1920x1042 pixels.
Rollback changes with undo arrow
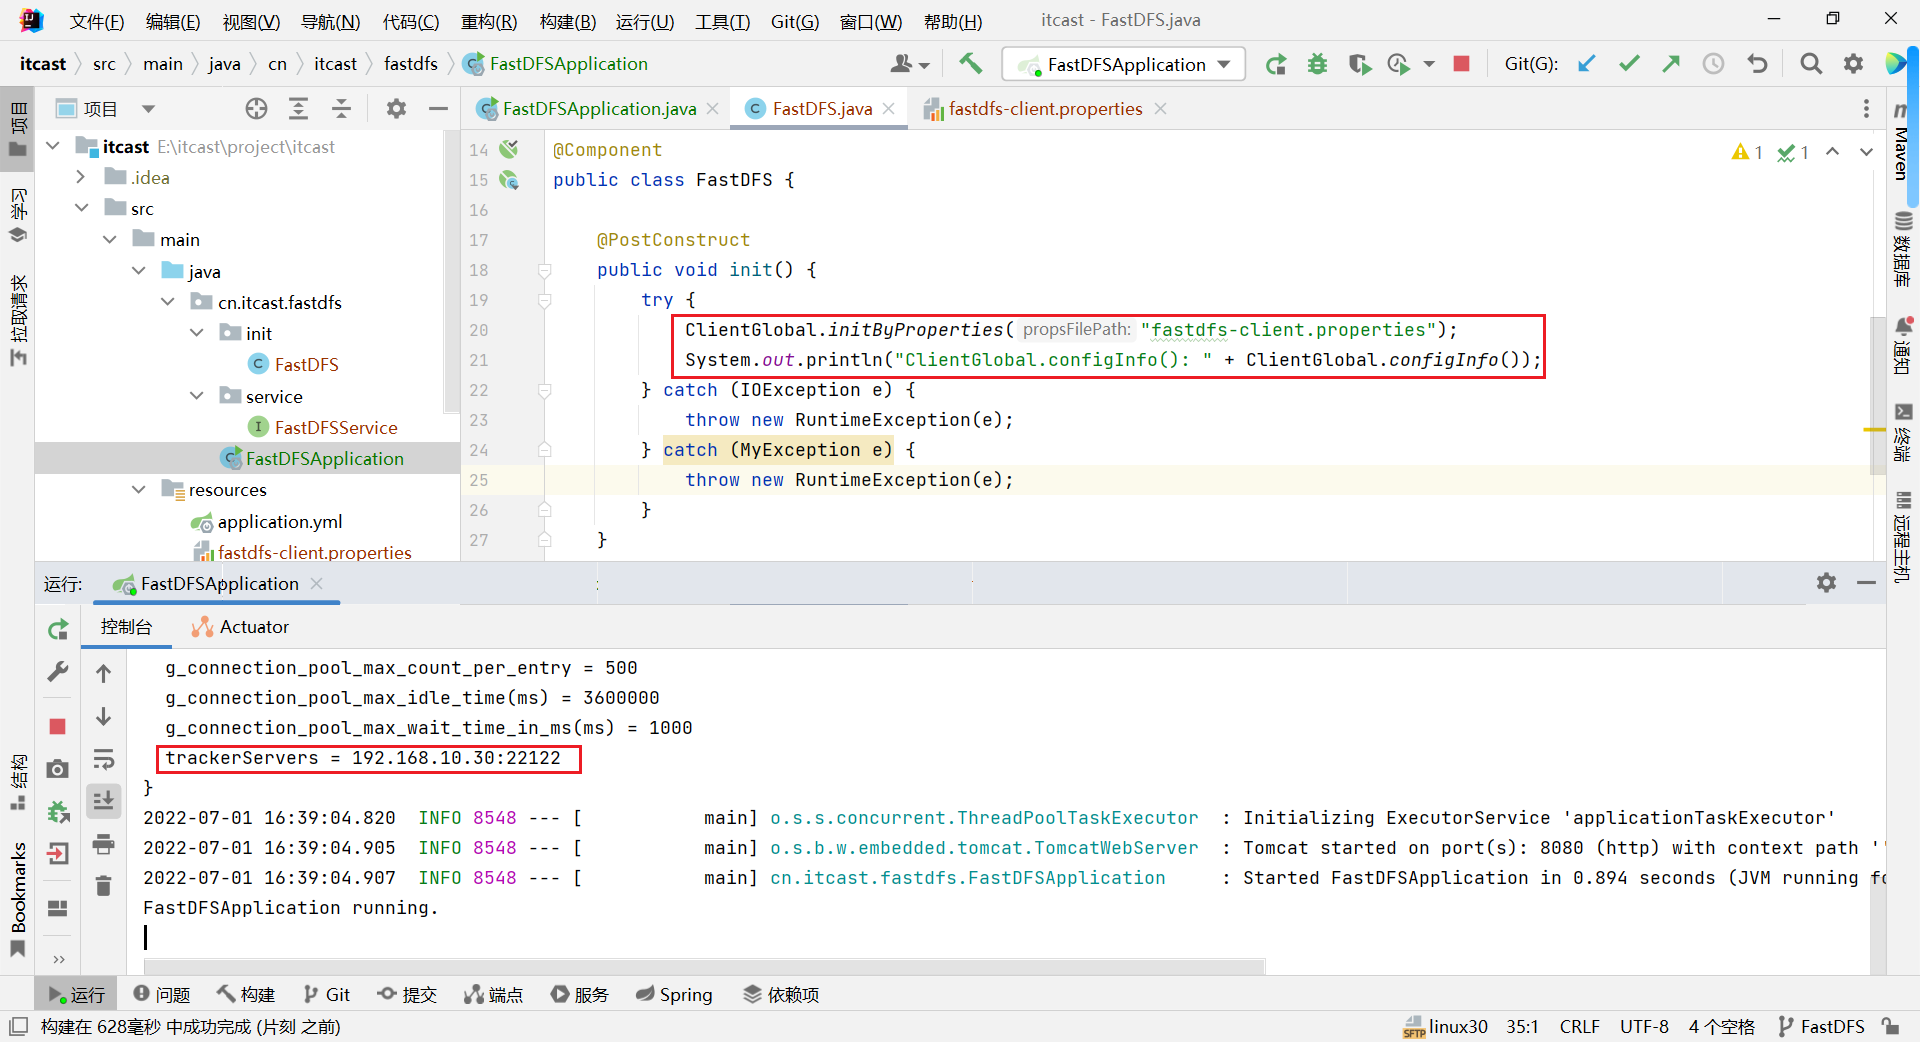[x=1757, y=64]
